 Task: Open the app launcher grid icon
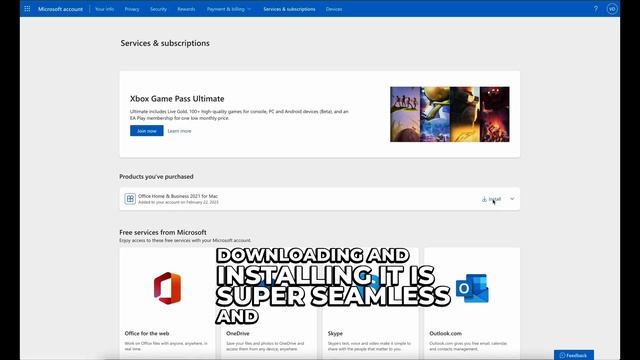[27, 9]
